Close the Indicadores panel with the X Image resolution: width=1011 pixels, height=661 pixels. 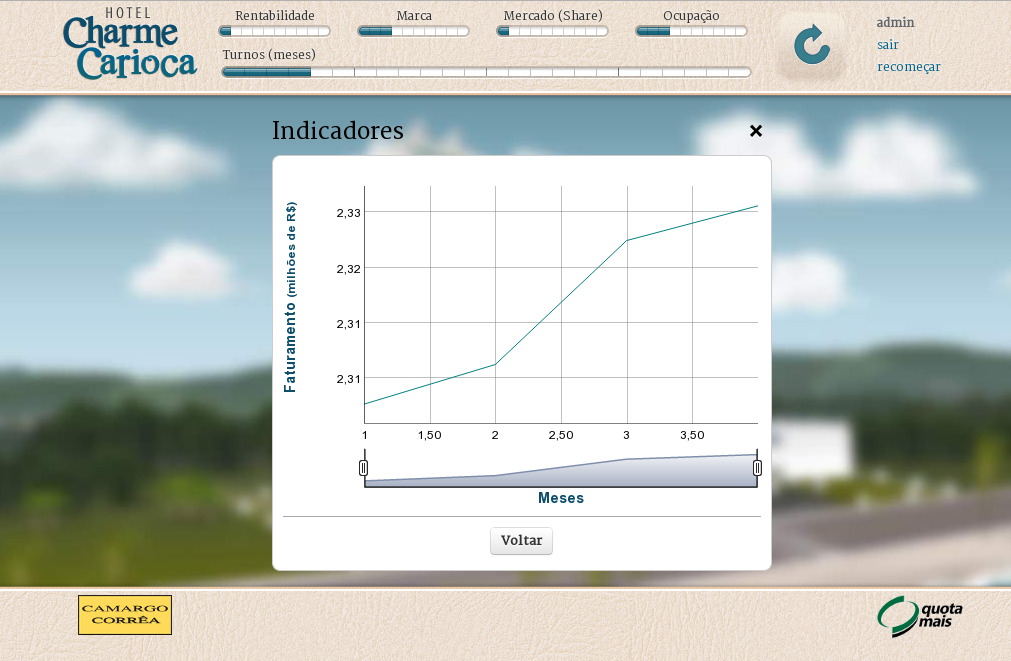click(756, 131)
